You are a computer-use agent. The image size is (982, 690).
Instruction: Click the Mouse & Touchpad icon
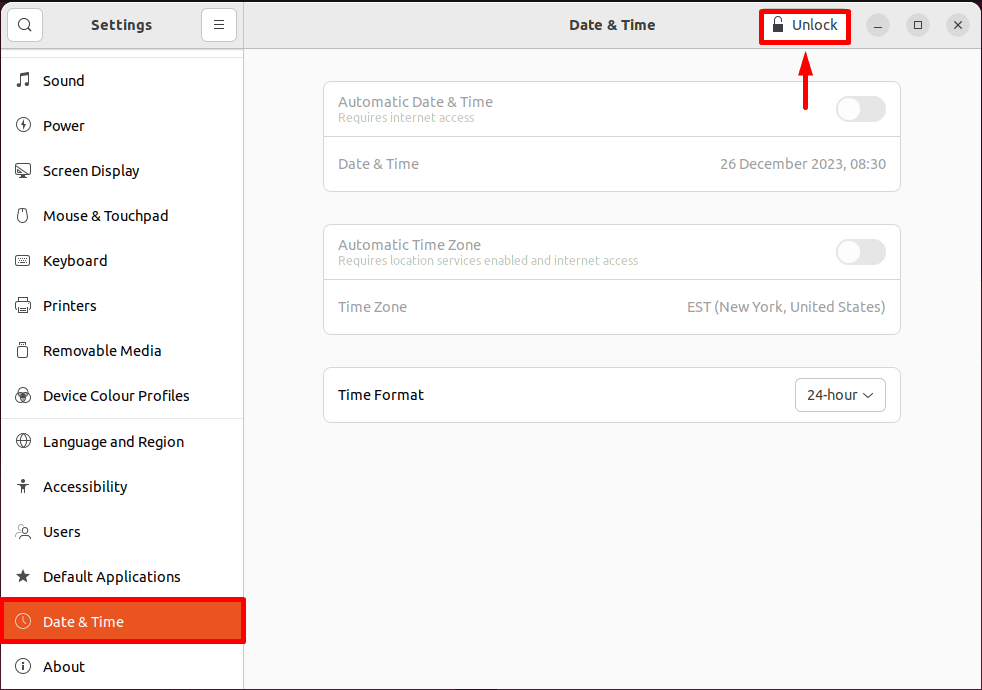(23, 215)
